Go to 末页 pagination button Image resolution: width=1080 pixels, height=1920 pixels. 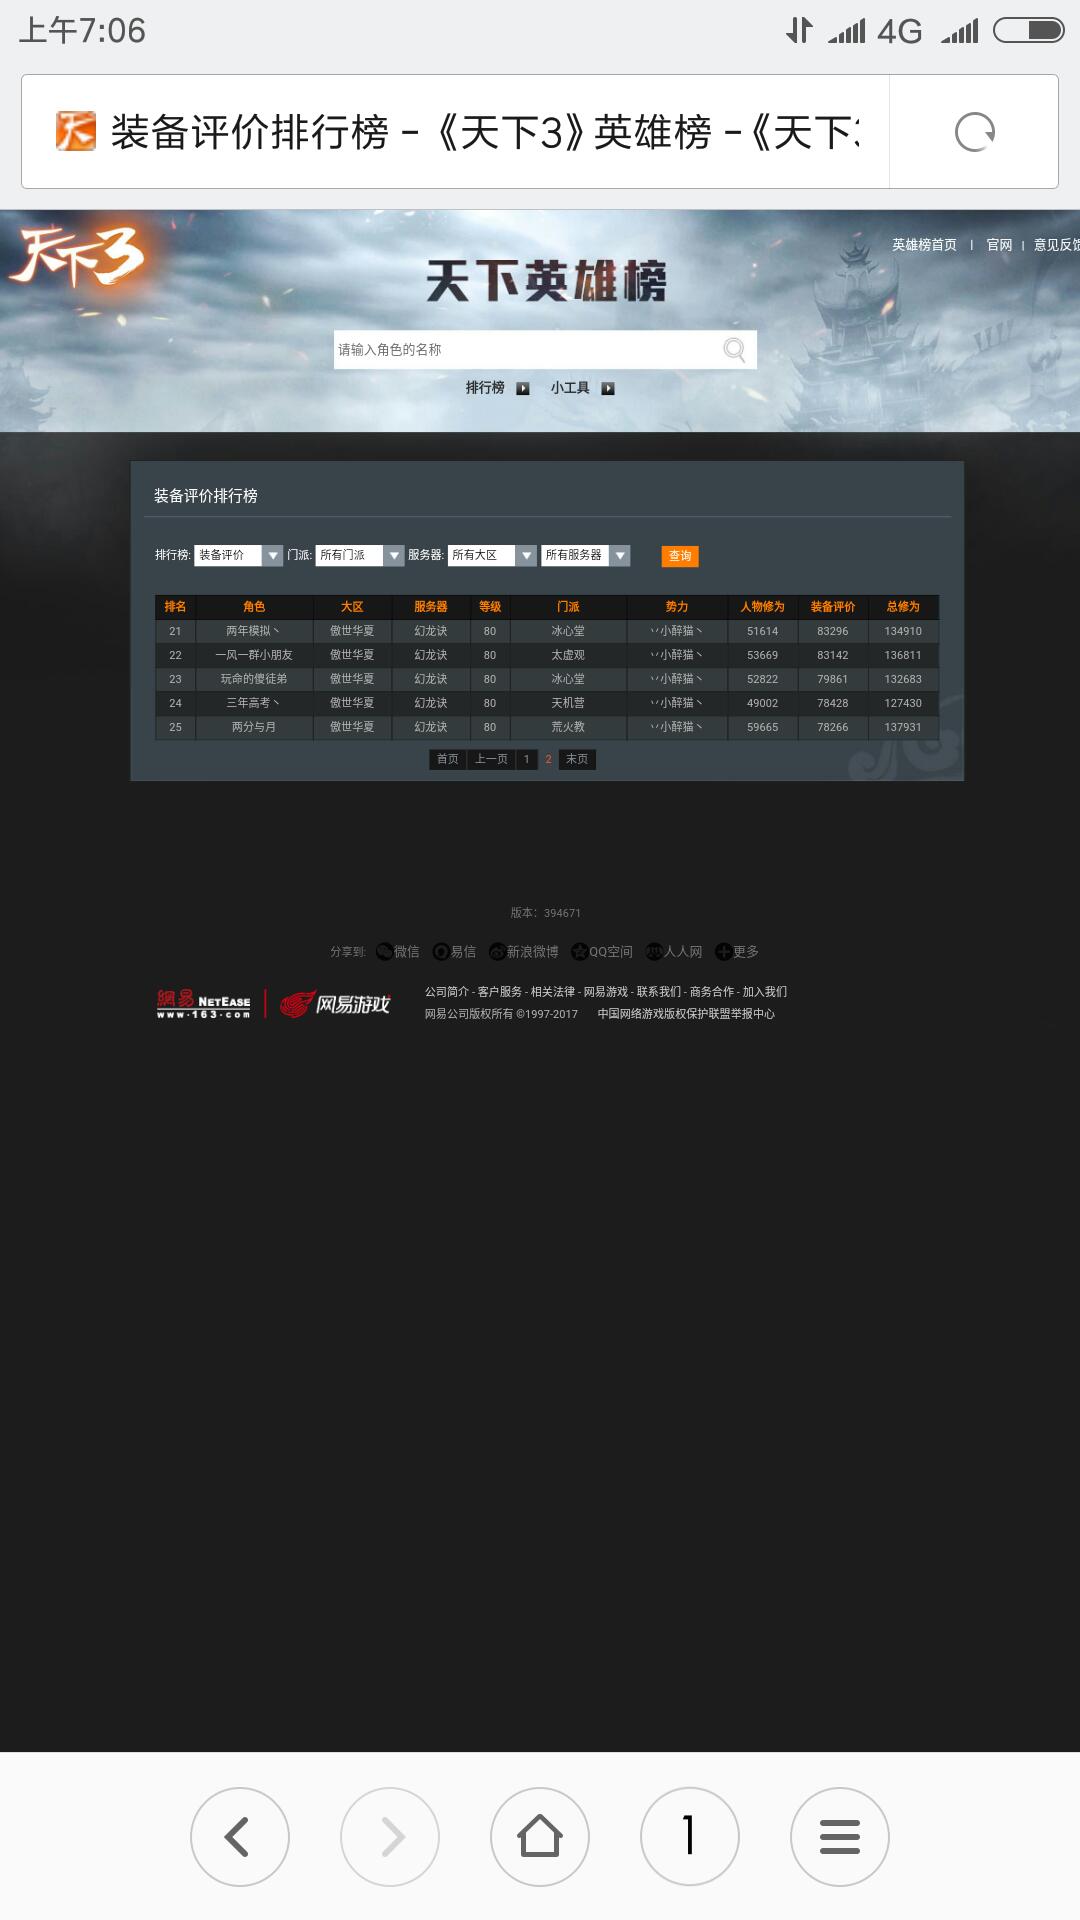[577, 759]
